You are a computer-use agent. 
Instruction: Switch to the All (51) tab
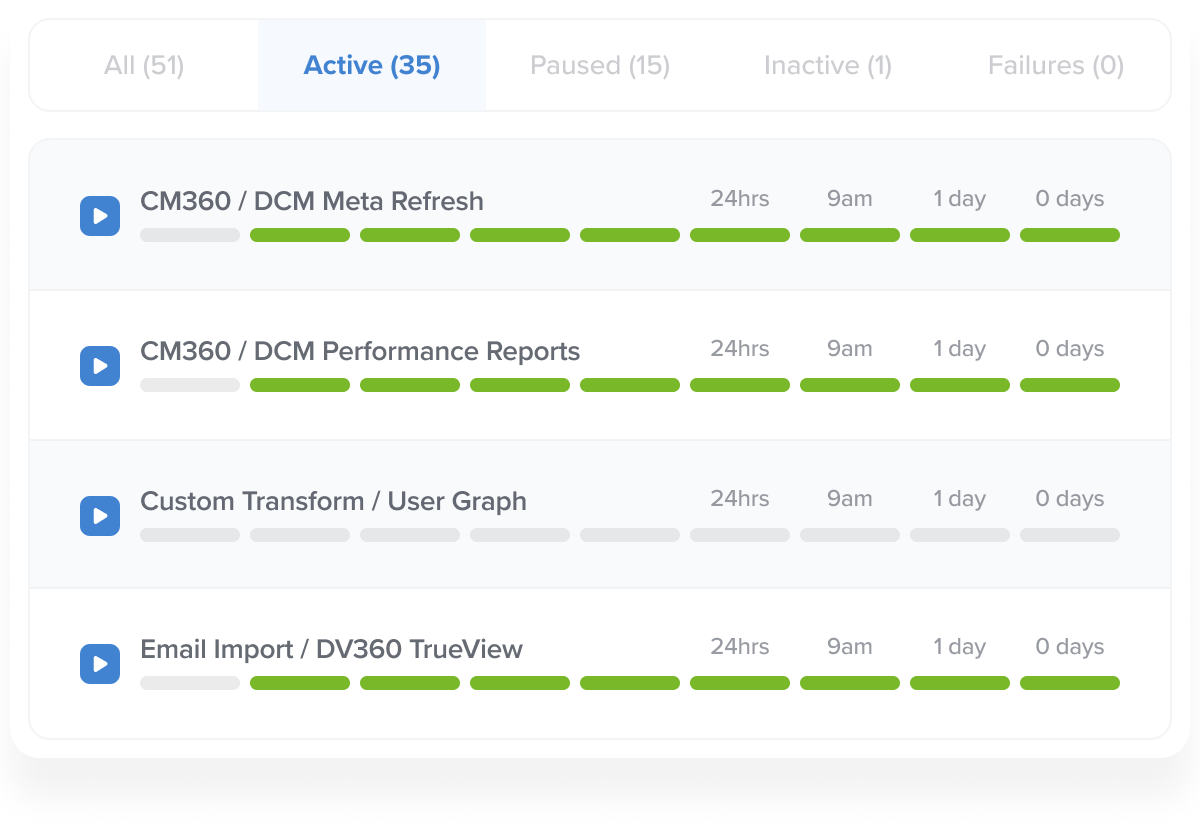coord(144,66)
